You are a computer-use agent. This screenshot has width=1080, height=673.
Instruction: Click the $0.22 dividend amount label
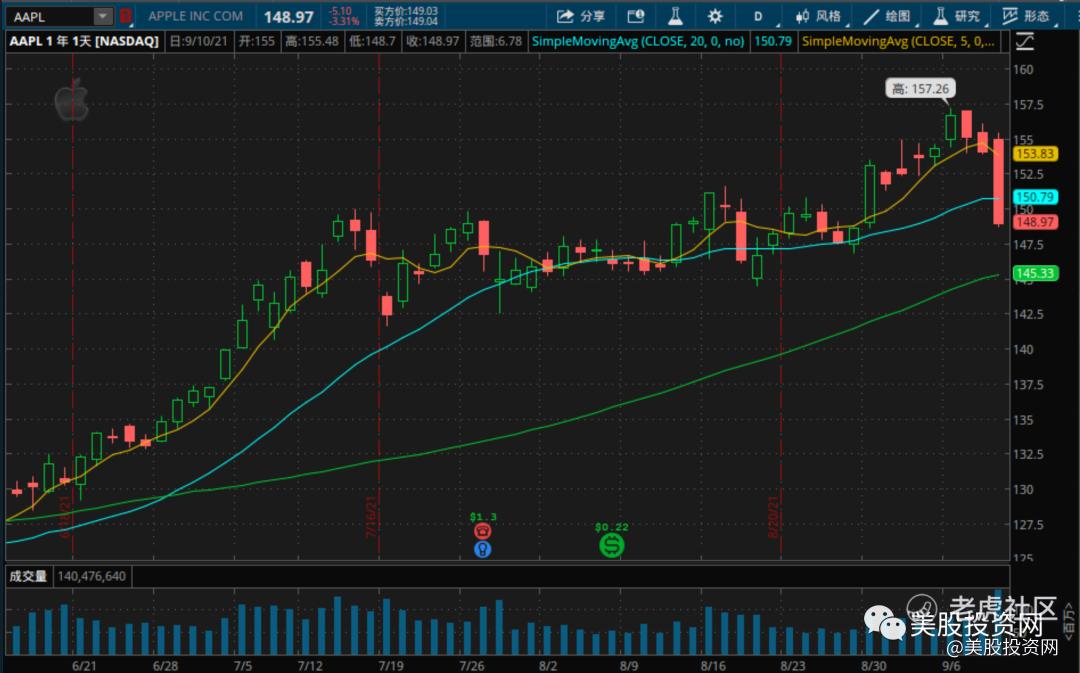tap(612, 527)
